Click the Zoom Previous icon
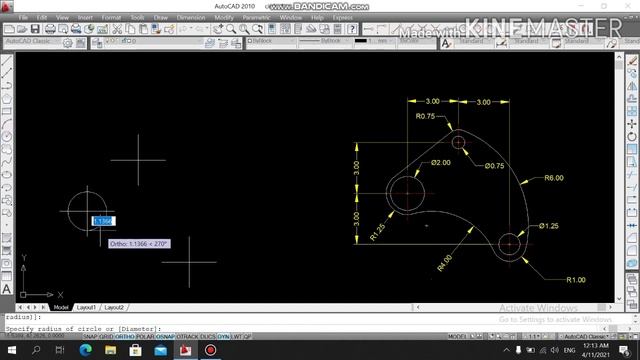 257,29
